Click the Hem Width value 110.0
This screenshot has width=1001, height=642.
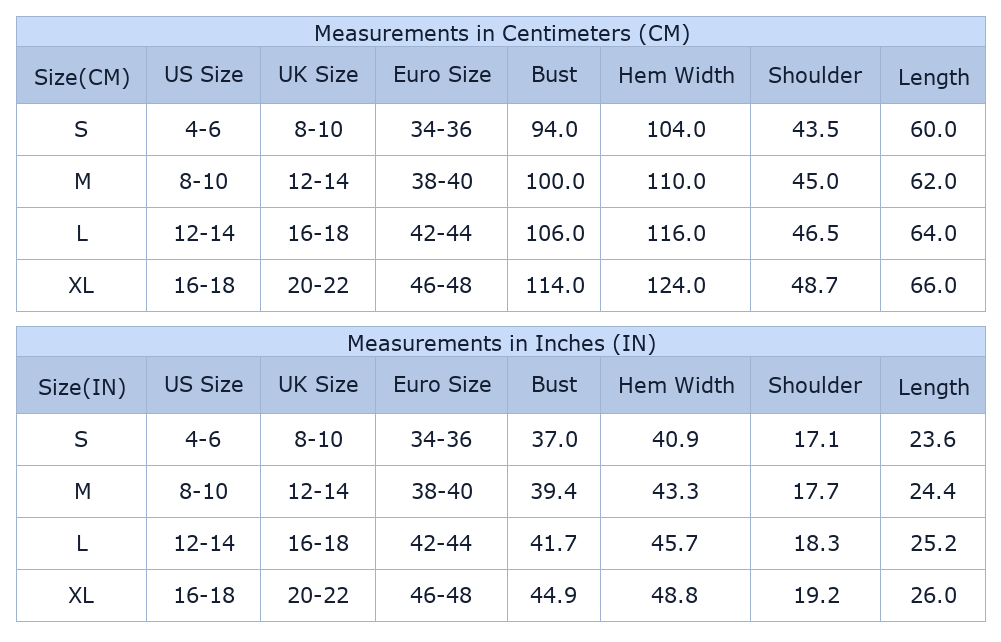pyautogui.click(x=676, y=181)
